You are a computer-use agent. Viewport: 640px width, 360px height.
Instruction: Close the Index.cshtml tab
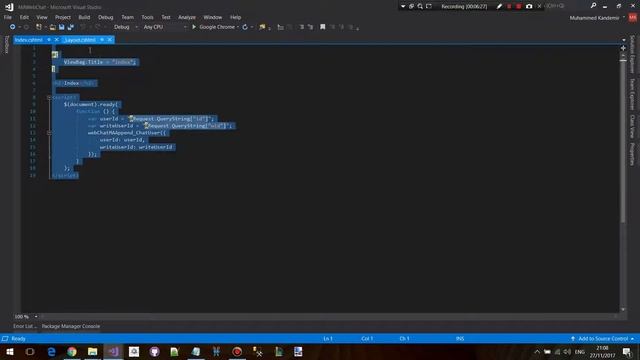tap(56, 40)
